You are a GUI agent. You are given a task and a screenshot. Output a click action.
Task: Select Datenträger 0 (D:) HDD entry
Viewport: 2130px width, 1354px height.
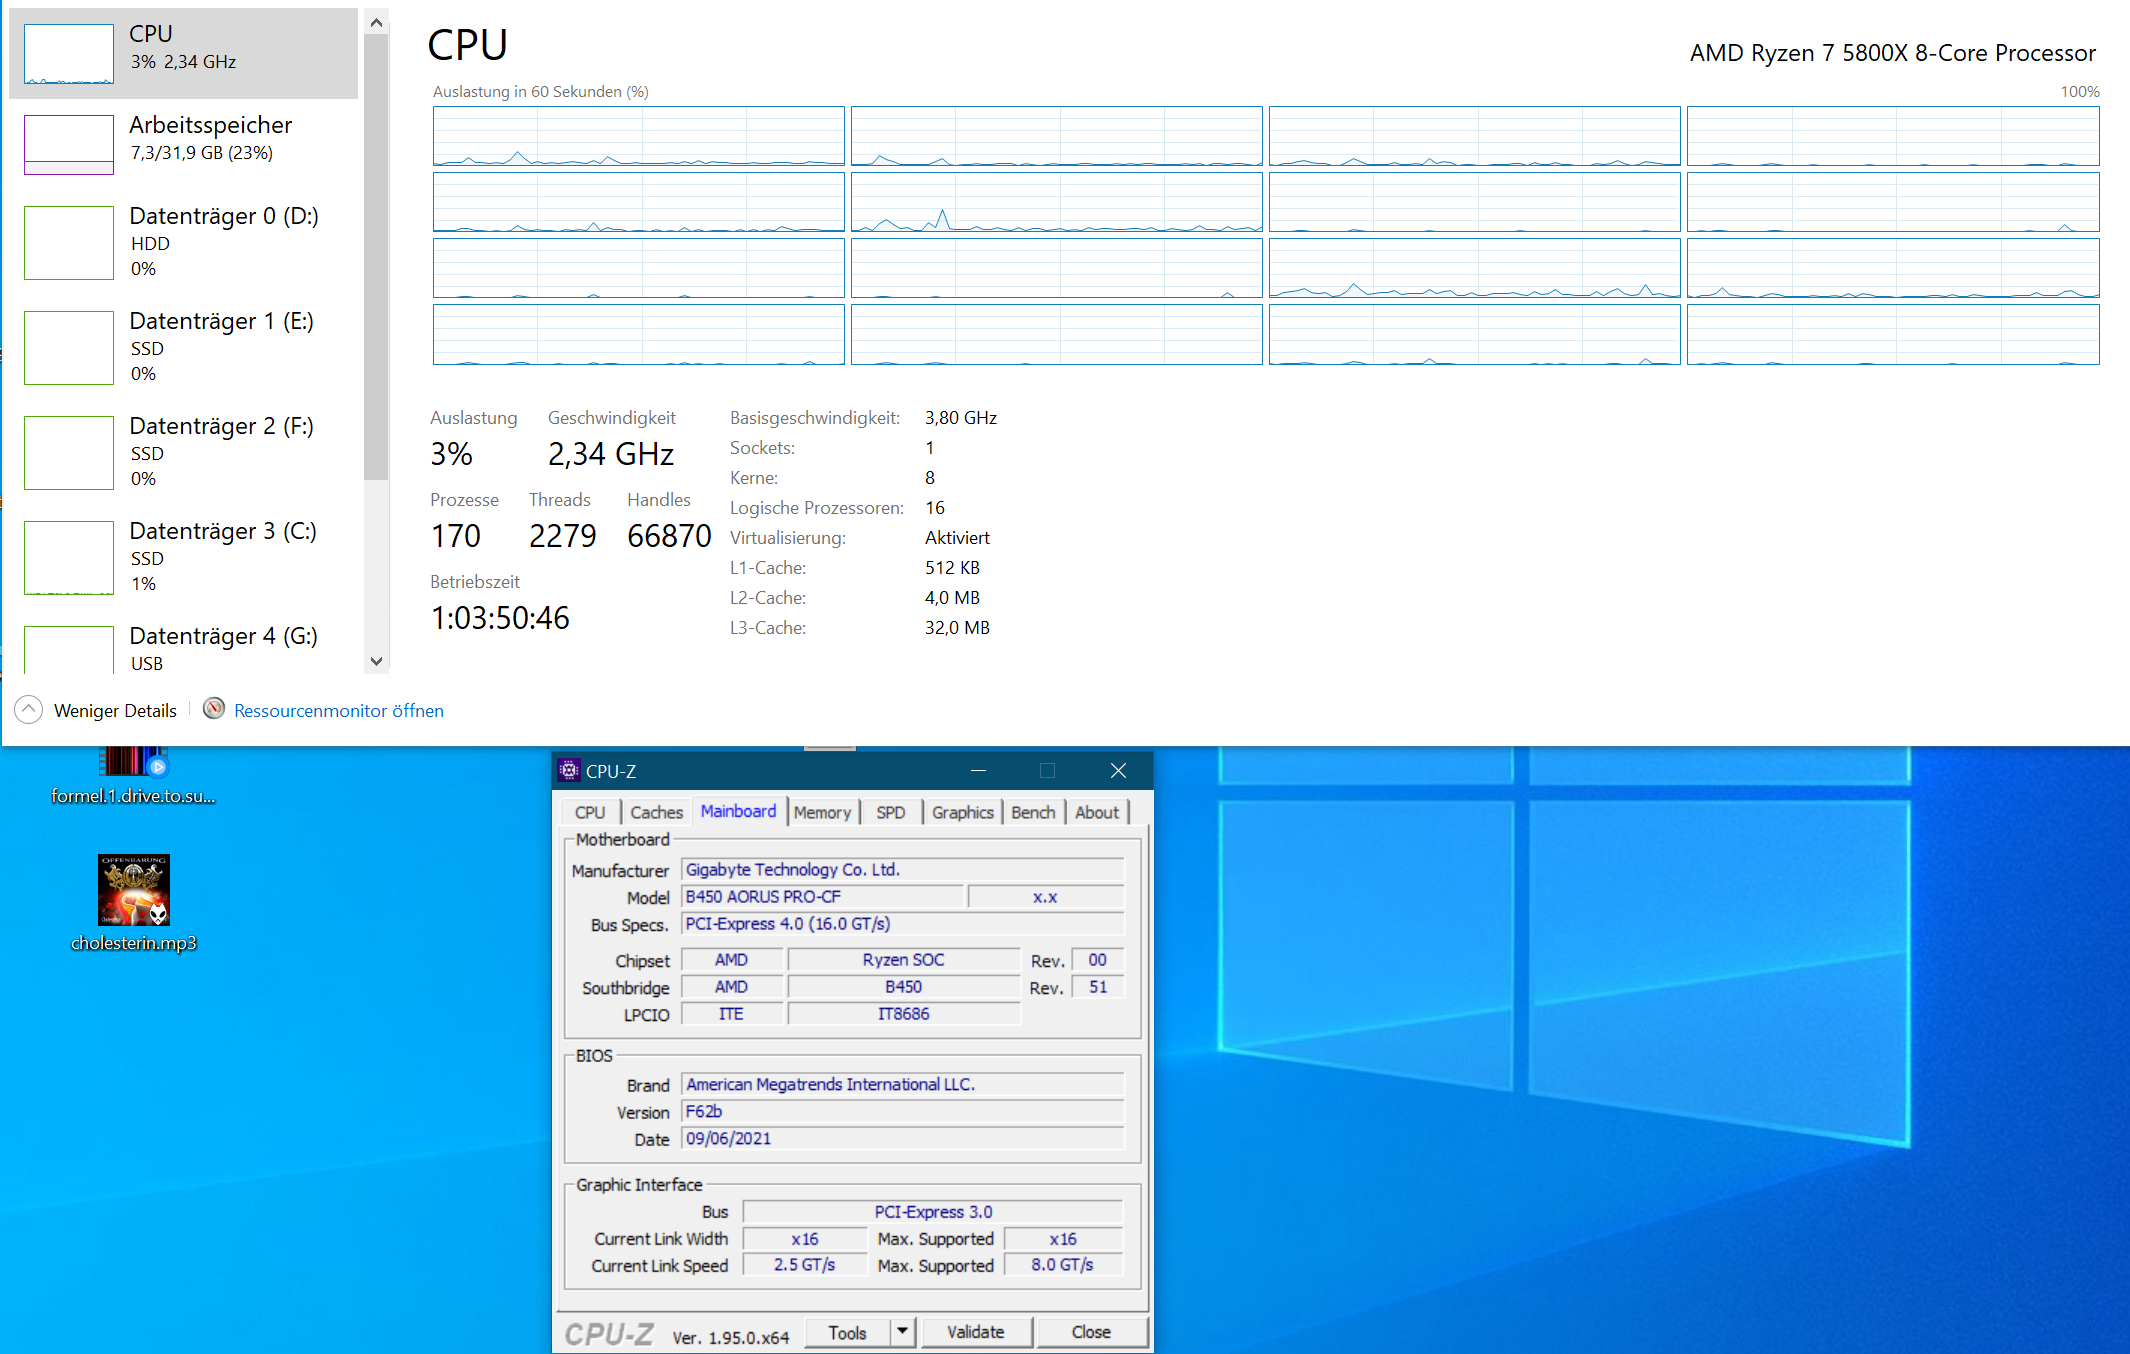(185, 242)
